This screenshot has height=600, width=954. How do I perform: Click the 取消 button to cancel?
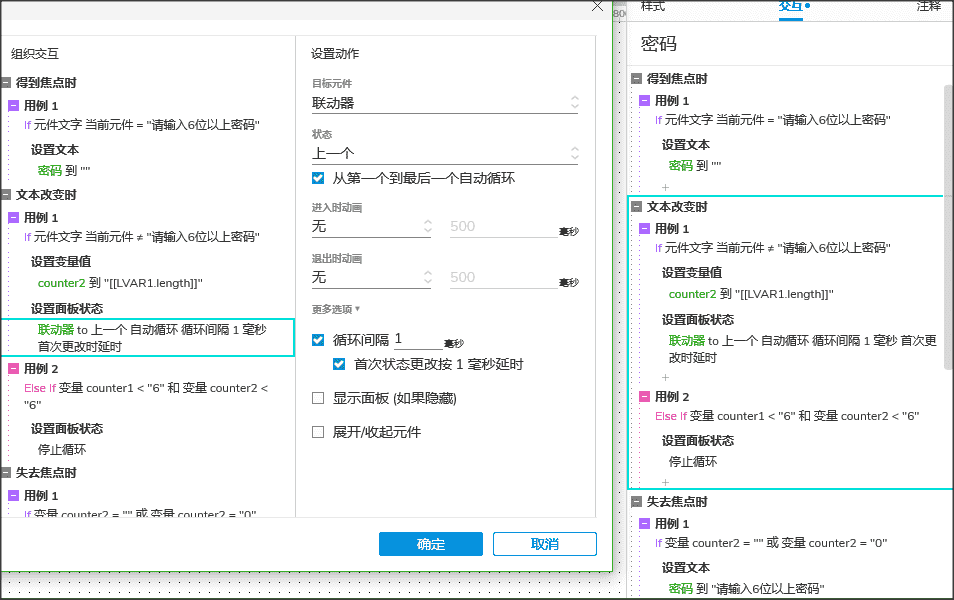coord(545,544)
